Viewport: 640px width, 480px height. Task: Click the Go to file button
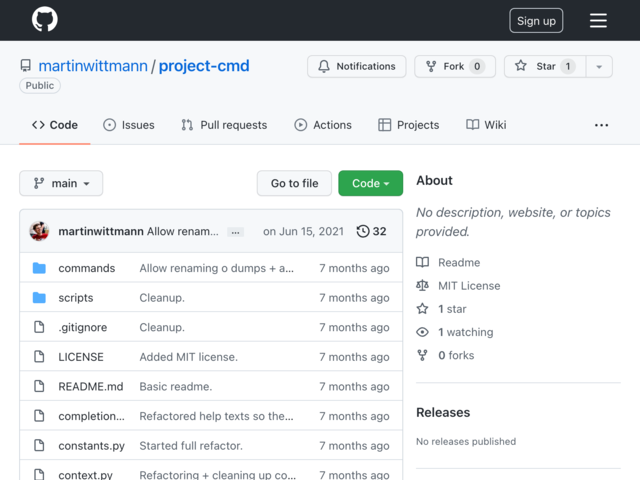(294, 183)
